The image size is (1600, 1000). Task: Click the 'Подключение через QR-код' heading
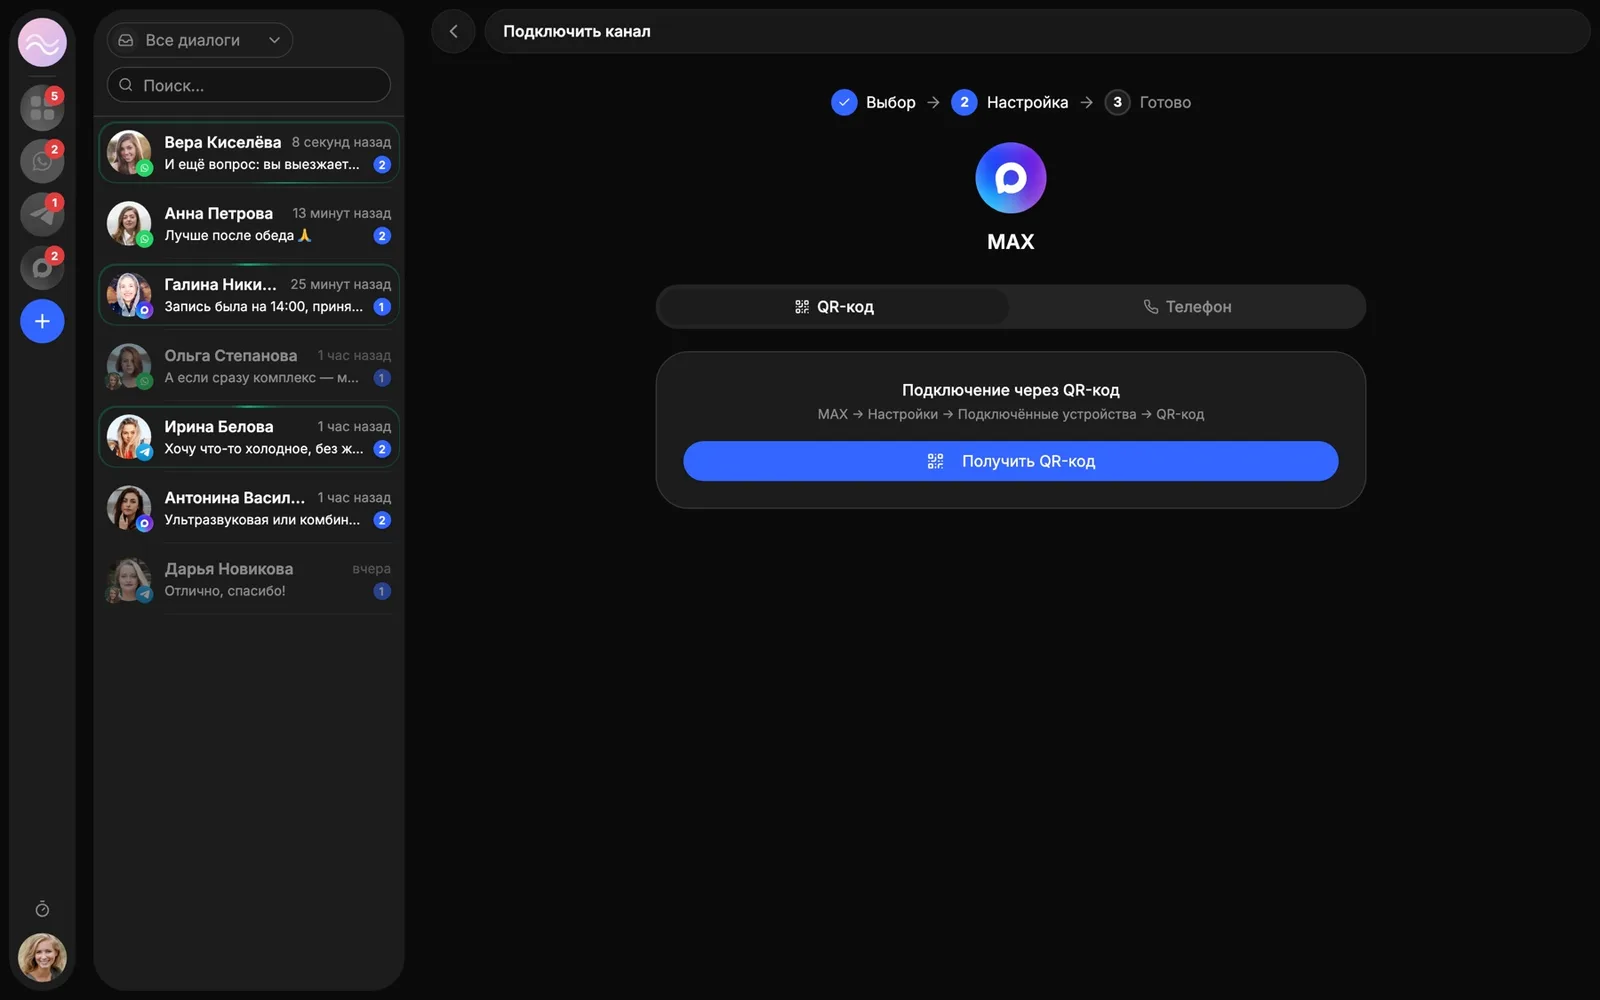coord(1010,390)
